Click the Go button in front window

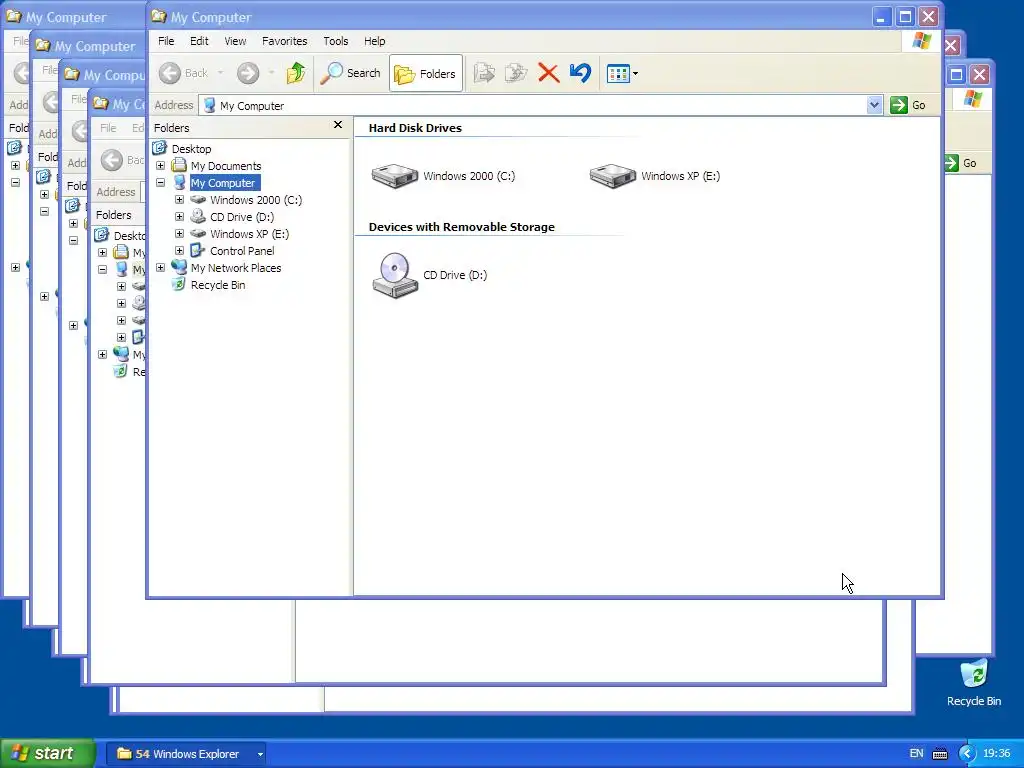908,105
